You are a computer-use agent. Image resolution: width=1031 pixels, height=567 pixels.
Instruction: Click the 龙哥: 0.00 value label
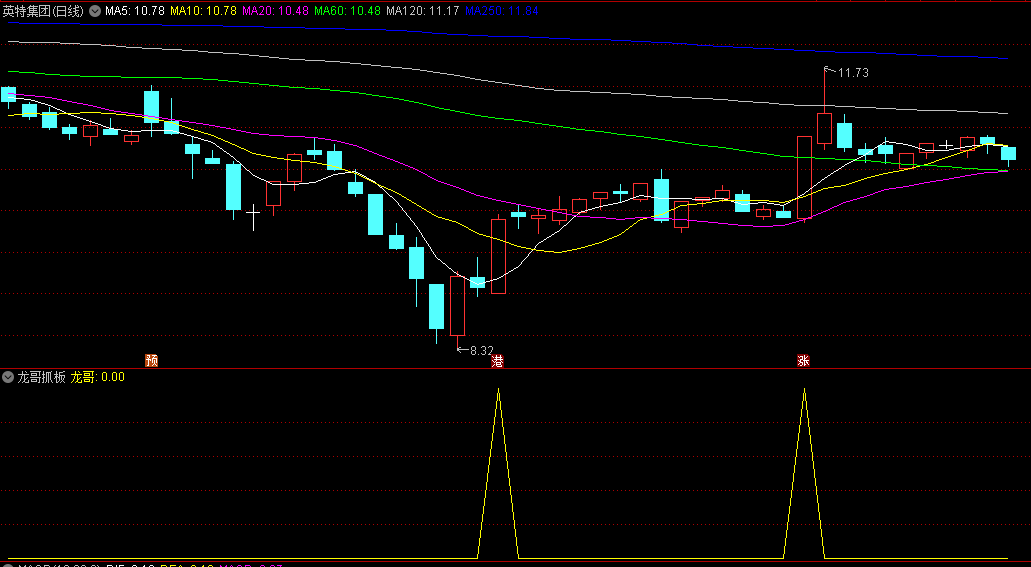tap(97, 377)
